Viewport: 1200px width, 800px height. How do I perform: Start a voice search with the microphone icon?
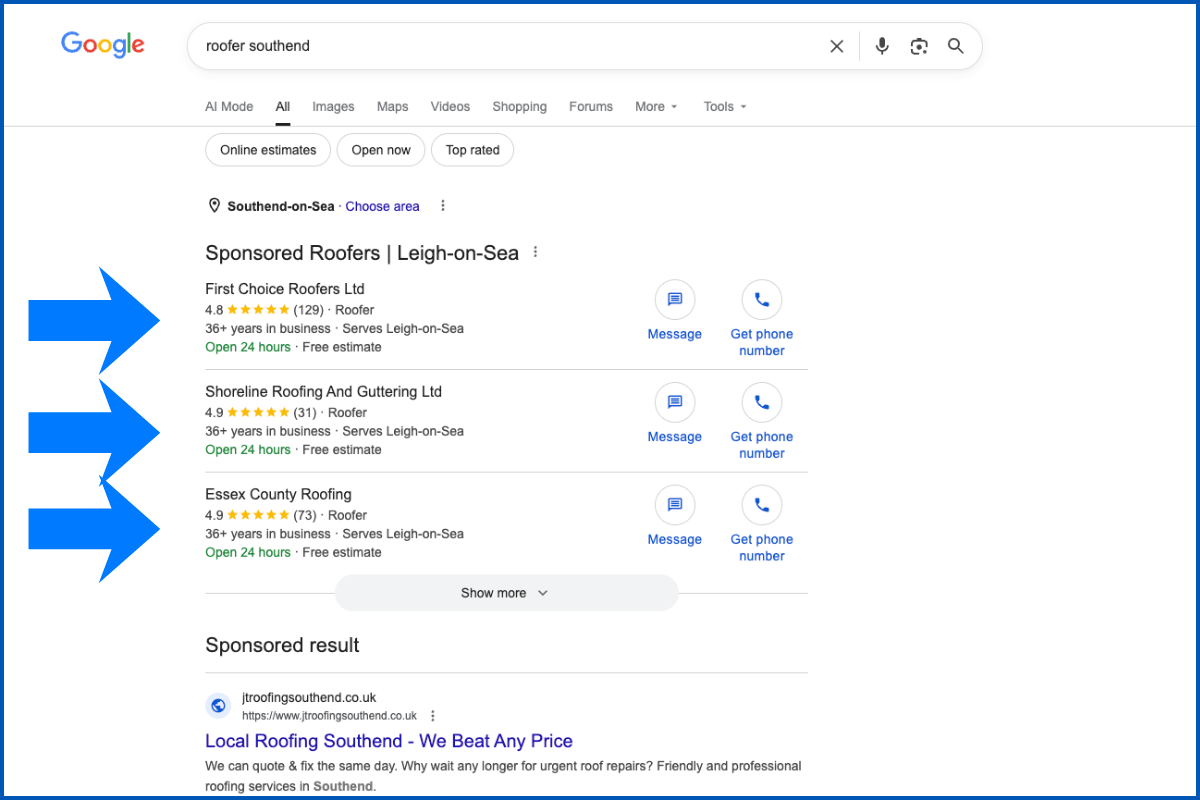click(881, 46)
